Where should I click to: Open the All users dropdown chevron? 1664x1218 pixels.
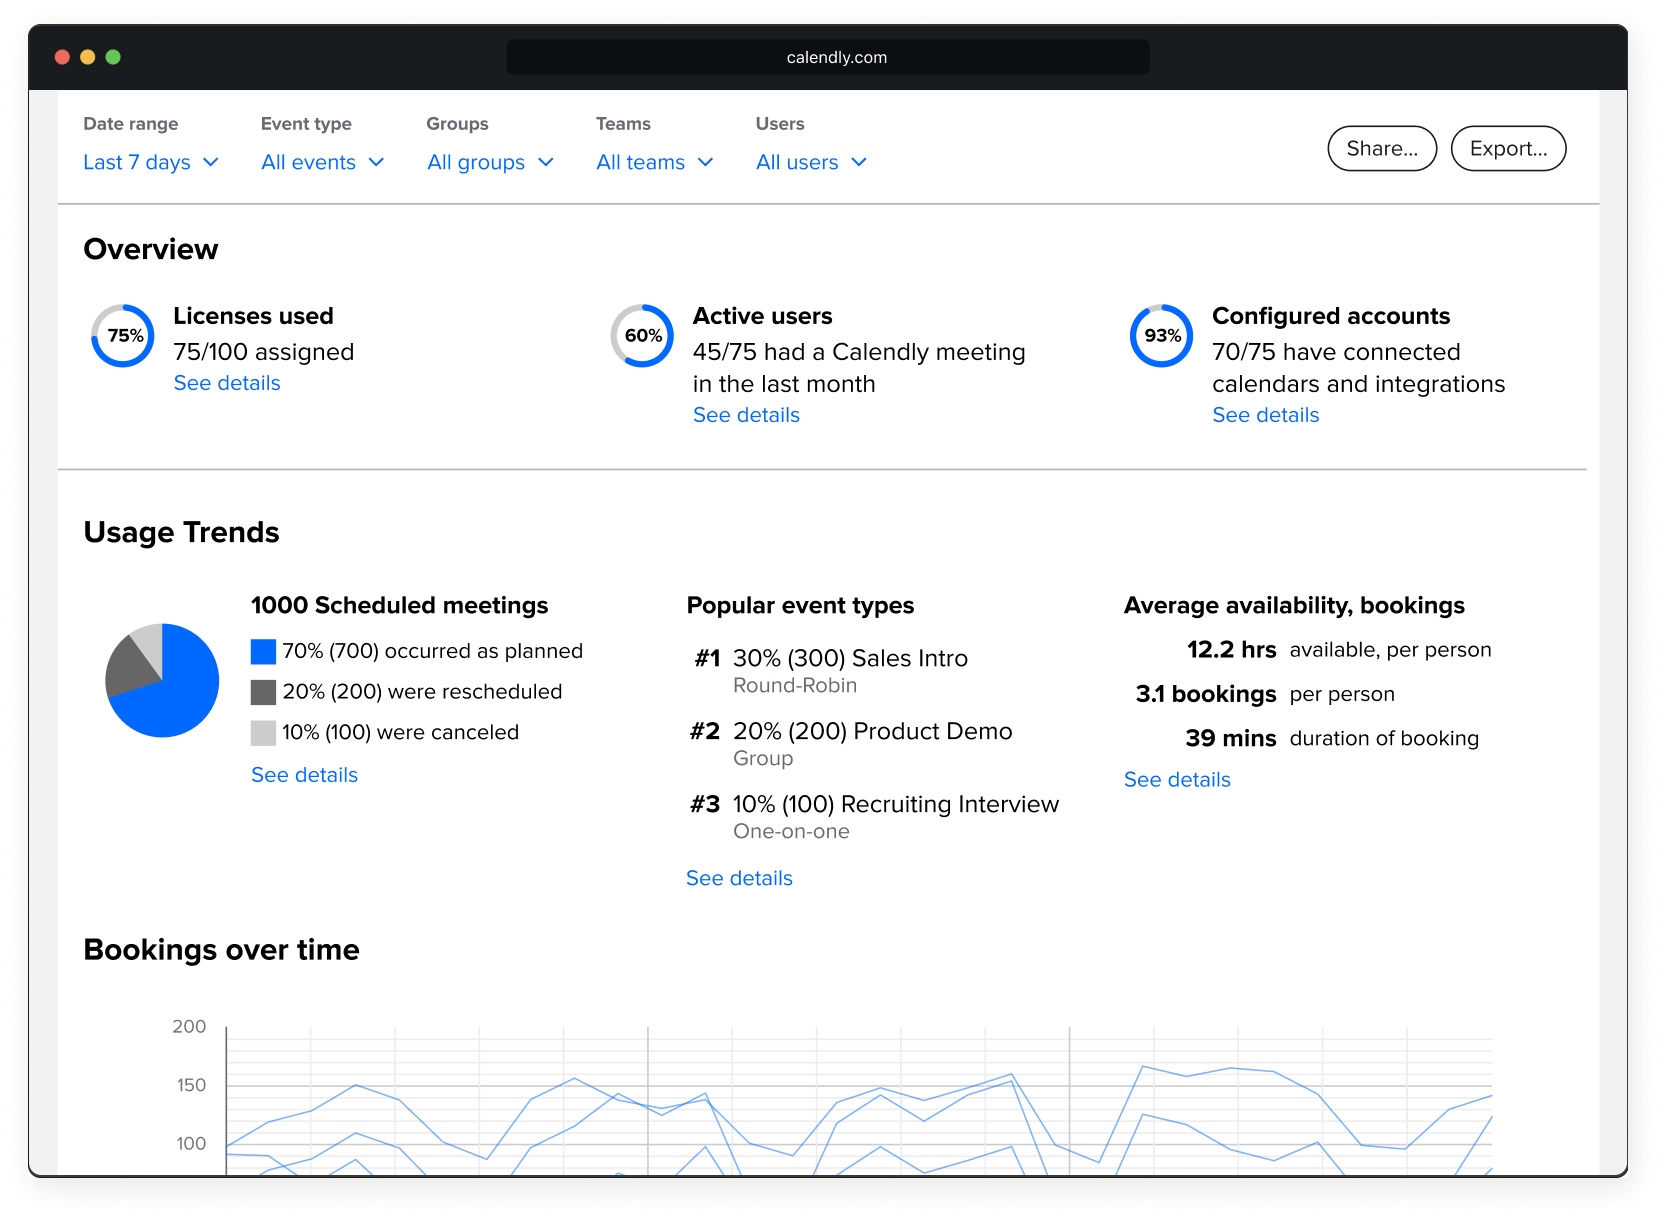click(x=859, y=162)
